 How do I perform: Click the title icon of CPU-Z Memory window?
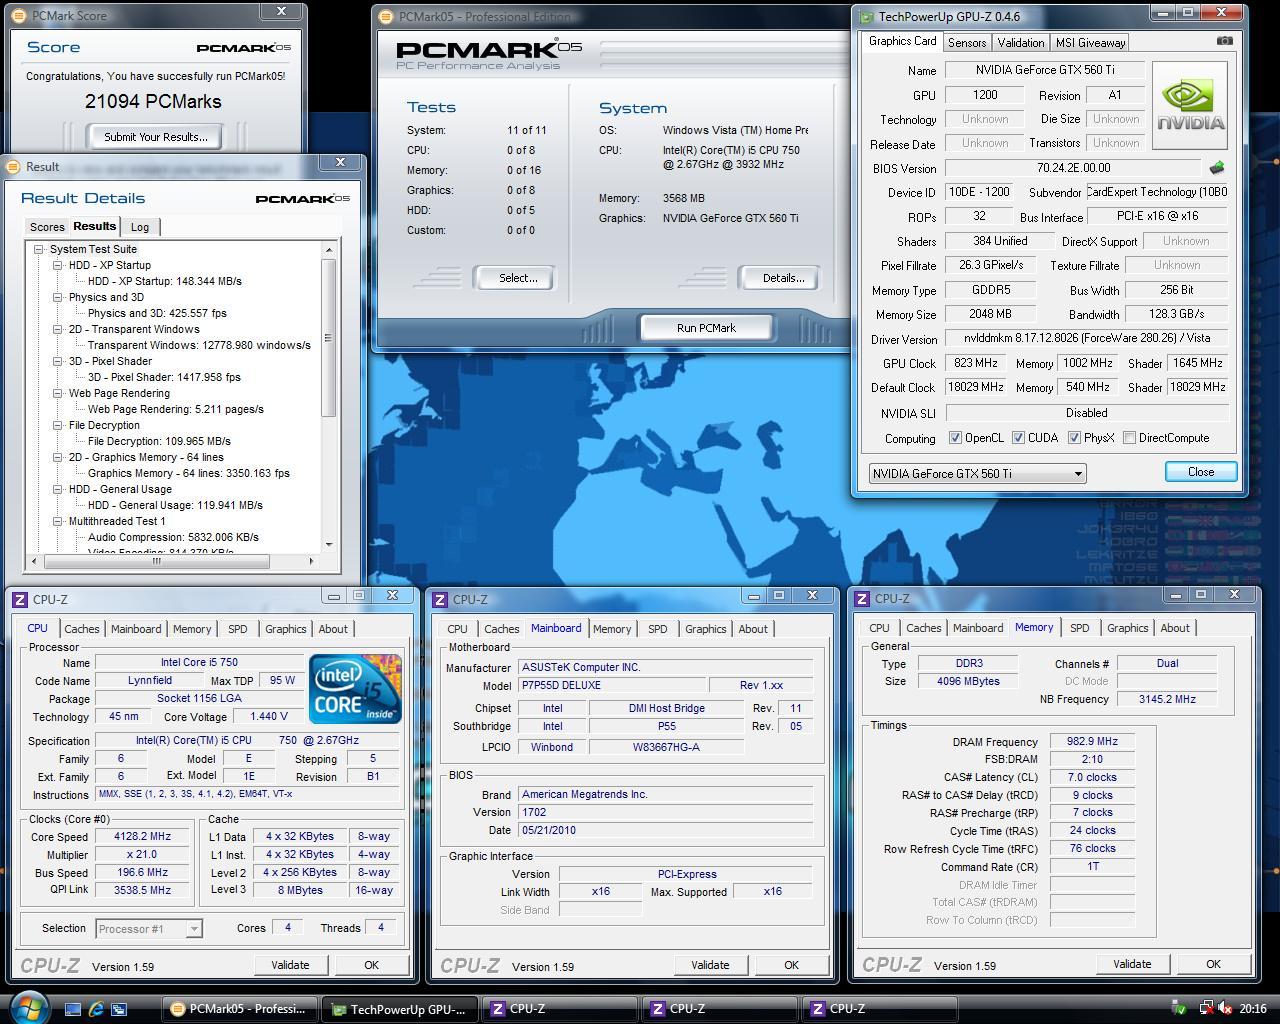862,598
